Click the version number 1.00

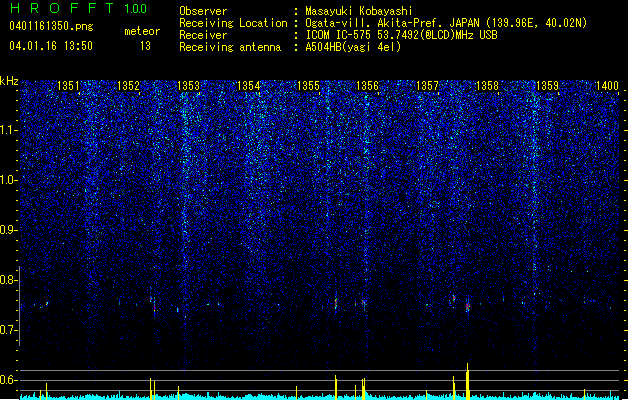[x=136, y=8]
